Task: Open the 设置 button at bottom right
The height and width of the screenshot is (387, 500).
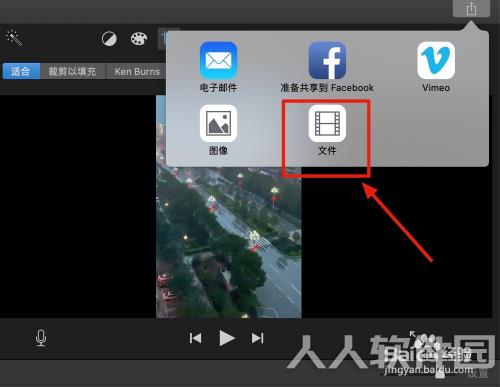Action: point(478,374)
